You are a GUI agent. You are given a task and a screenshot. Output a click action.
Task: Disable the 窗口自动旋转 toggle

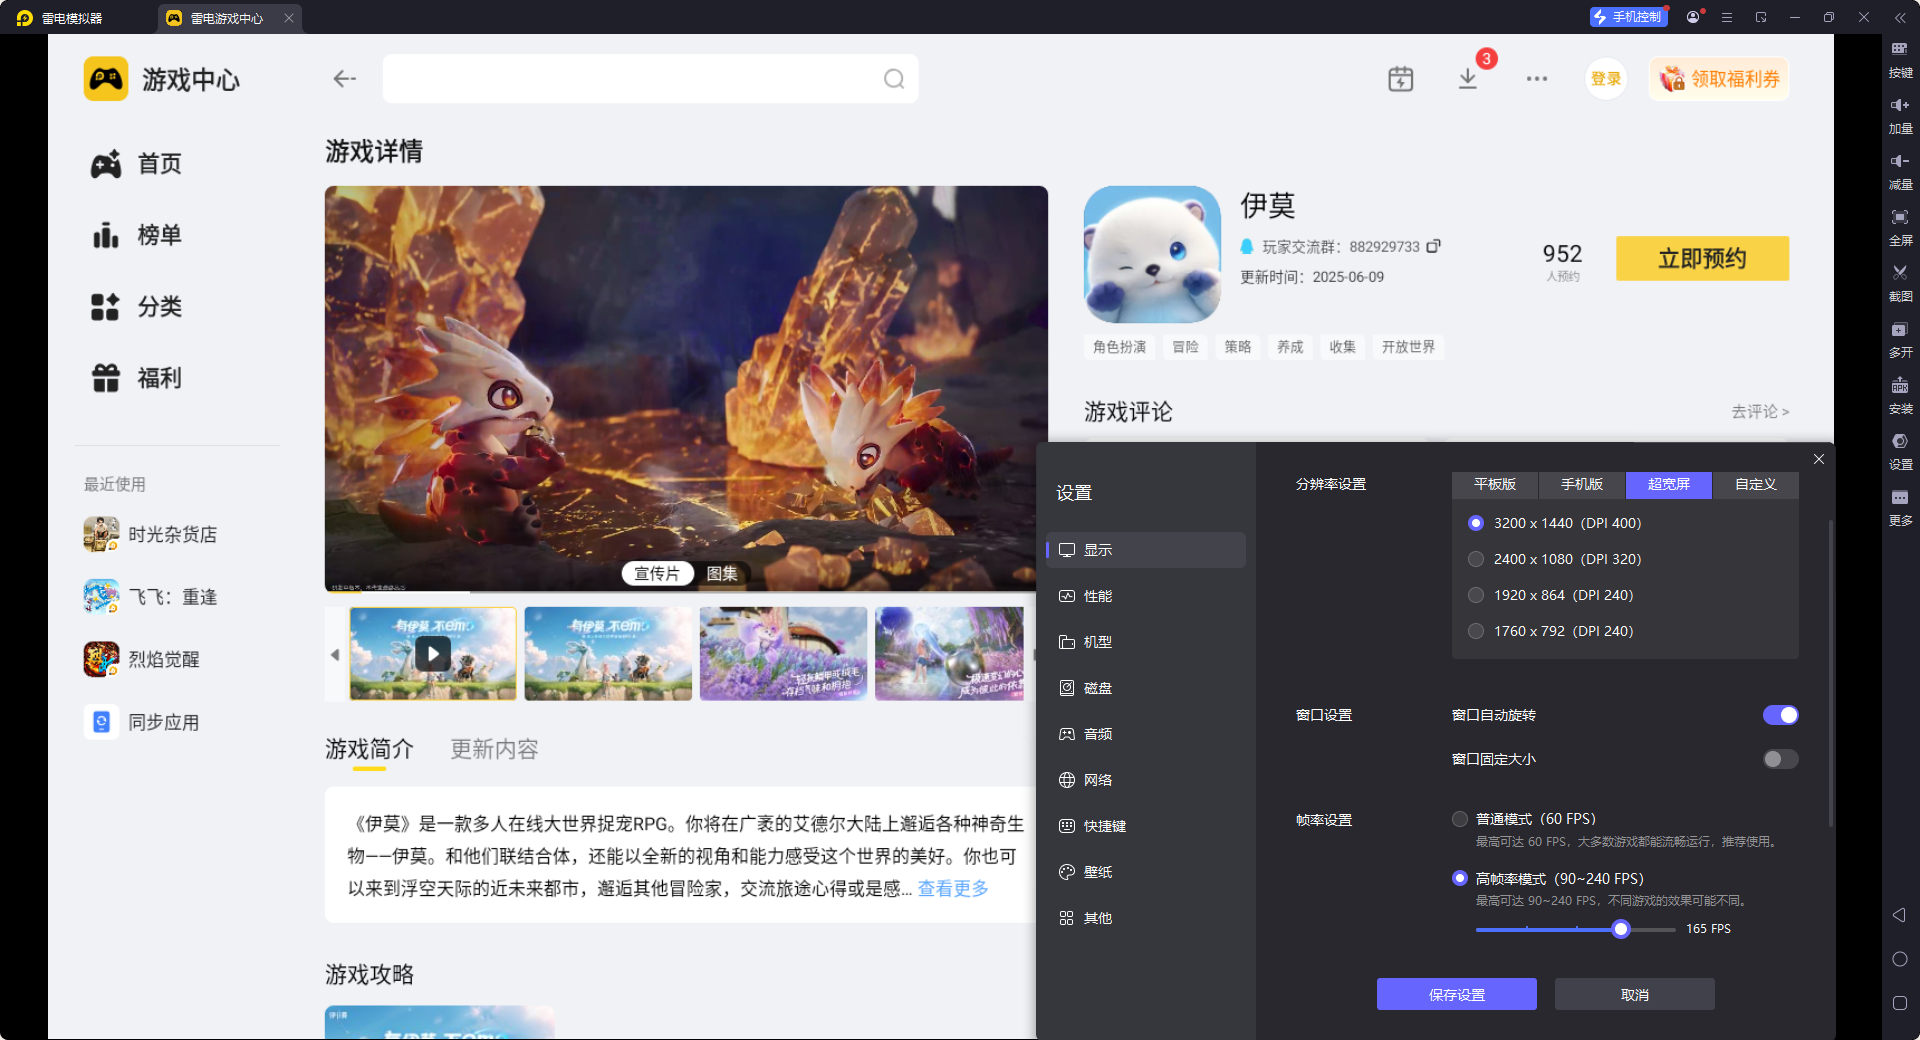click(1780, 715)
